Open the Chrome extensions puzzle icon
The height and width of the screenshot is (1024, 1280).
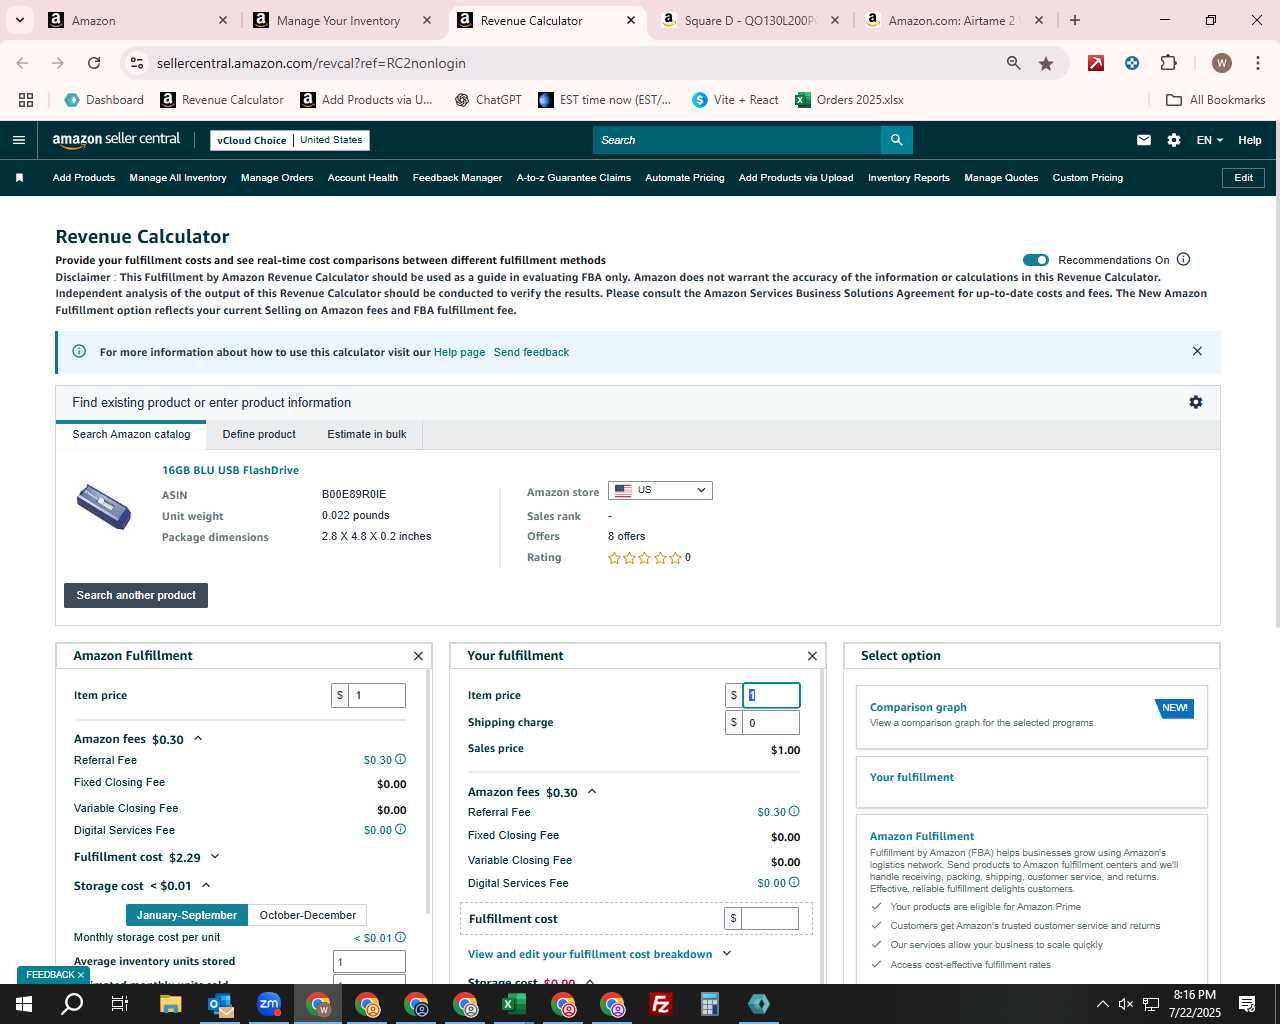click(1168, 63)
